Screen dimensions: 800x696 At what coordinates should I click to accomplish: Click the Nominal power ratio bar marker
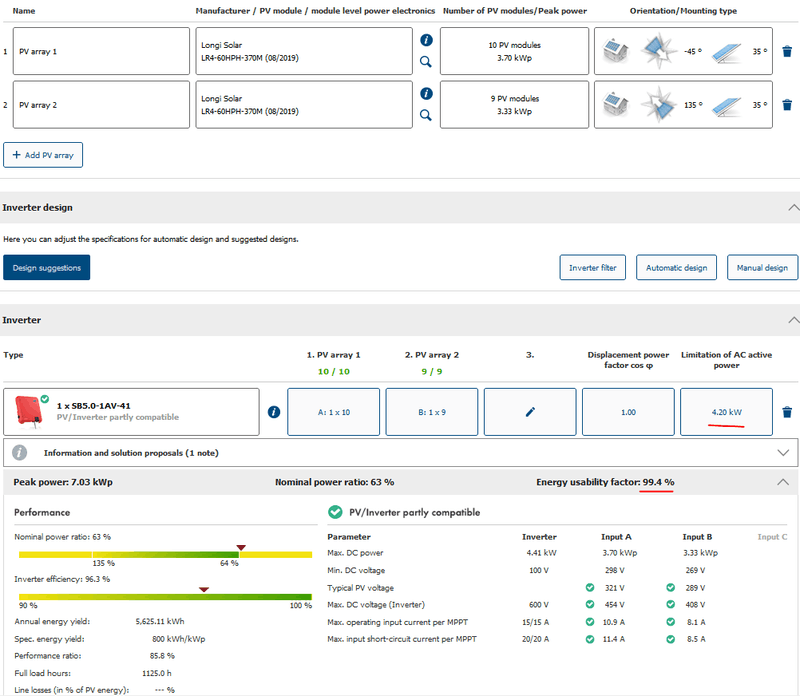pos(240,548)
